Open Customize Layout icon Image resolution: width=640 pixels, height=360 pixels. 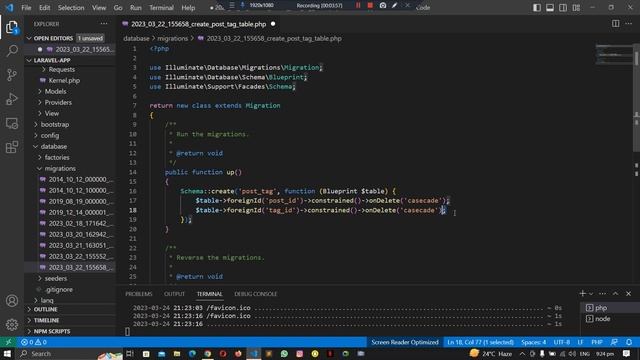coord(576,7)
